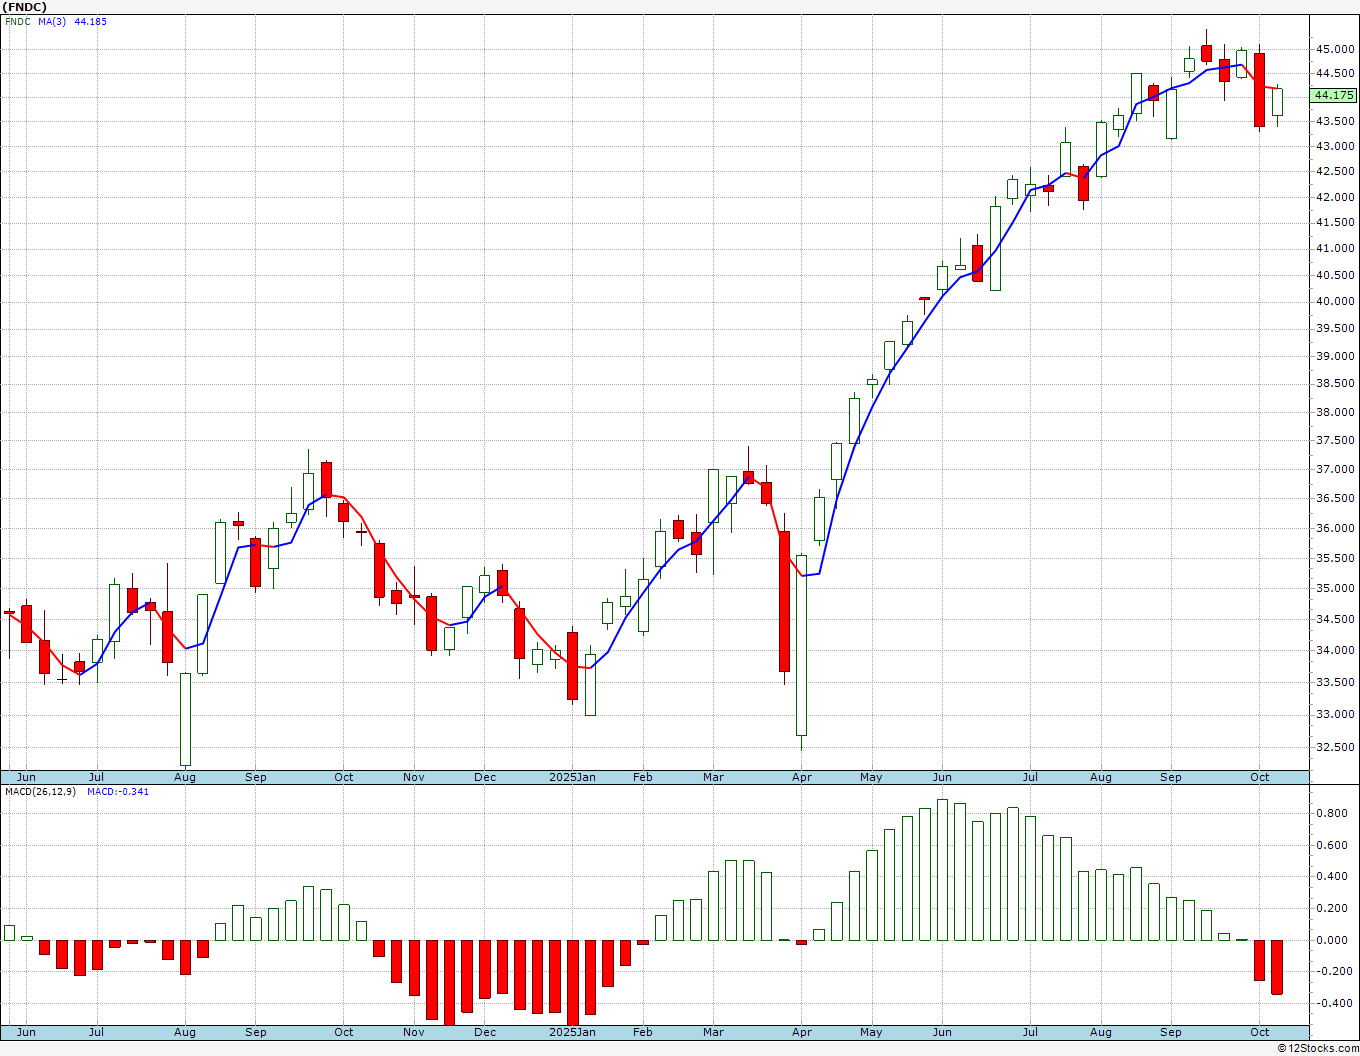Click 2025Jan on the MACD panel time axis
Image resolution: width=1360 pixels, height=1056 pixels.
coord(573,1032)
